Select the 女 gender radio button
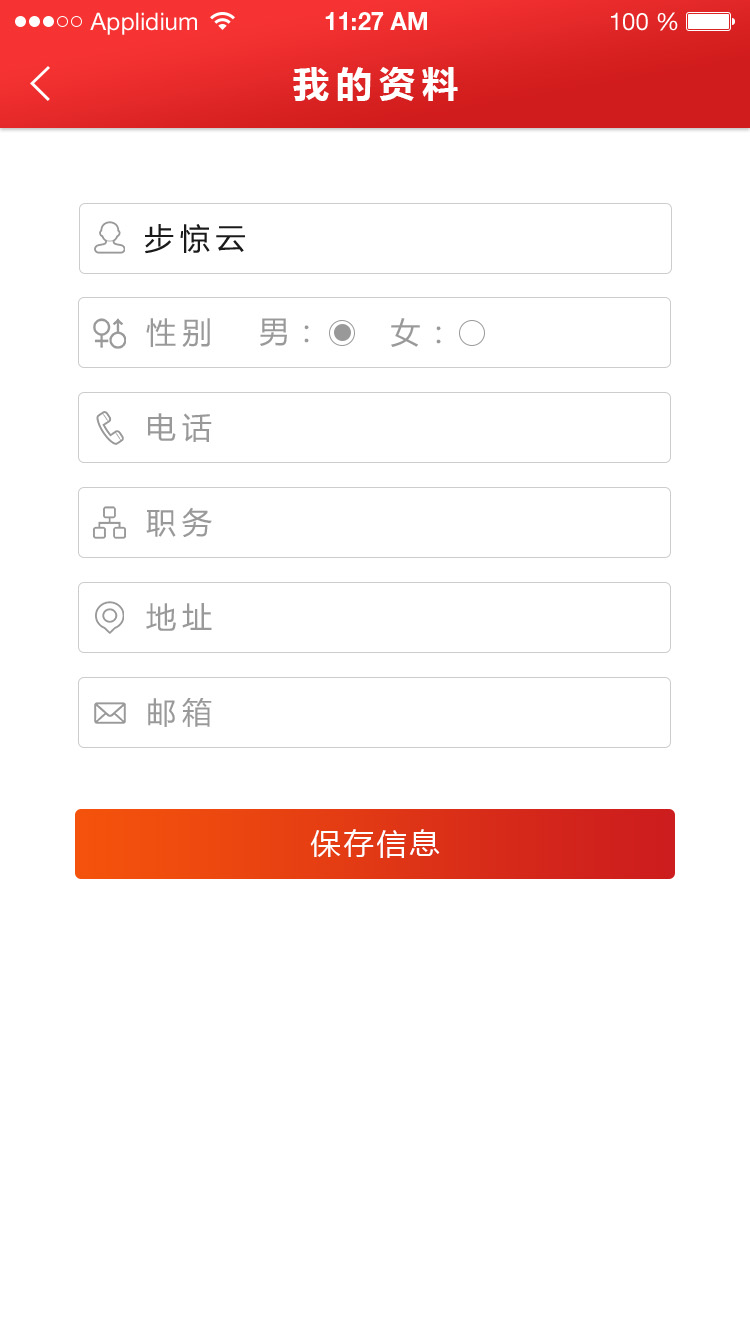This screenshot has height=1334, width=750. coord(471,333)
